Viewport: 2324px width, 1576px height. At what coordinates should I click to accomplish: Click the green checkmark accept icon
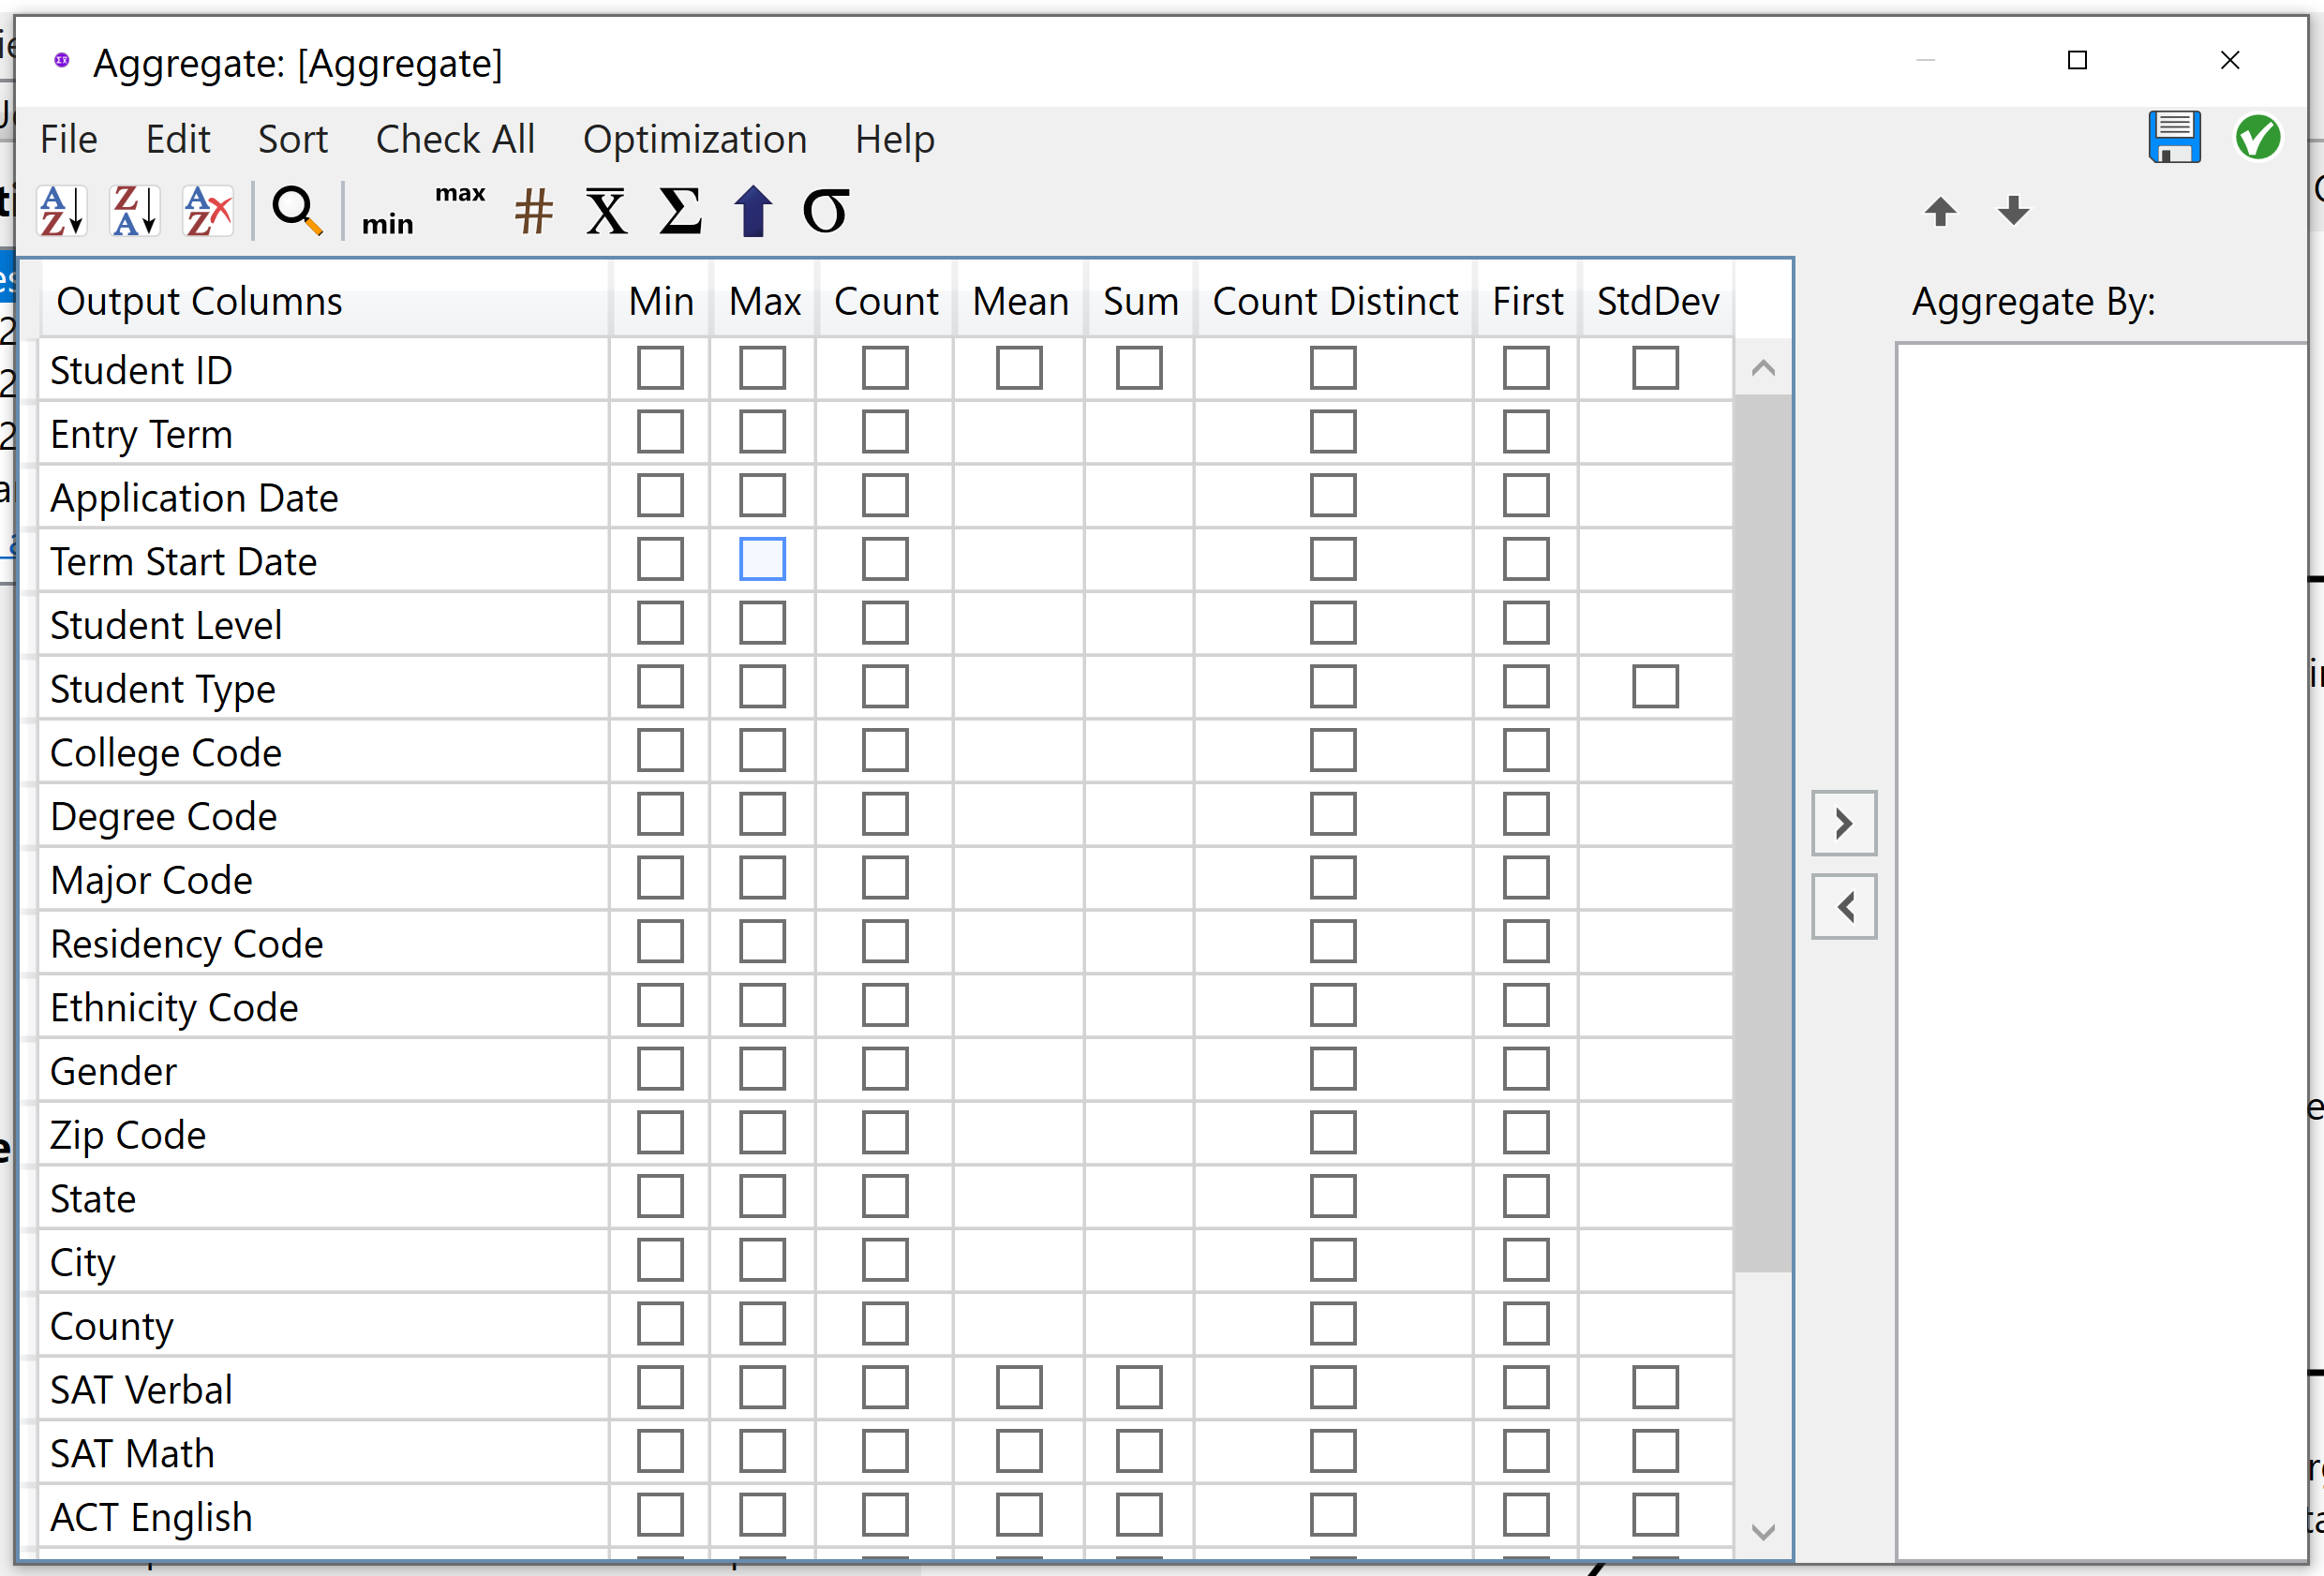click(x=2257, y=137)
